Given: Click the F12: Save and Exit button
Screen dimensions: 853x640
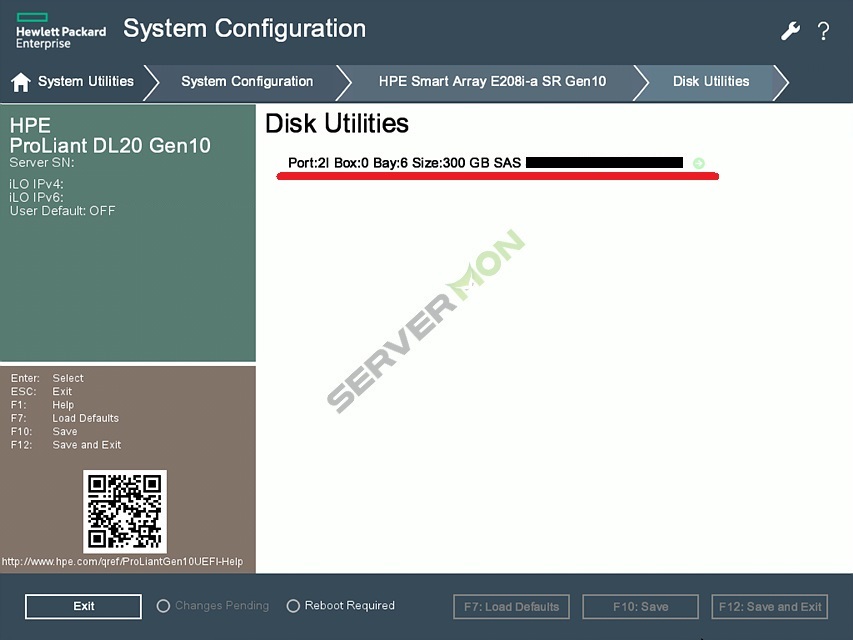Looking at the screenshot, I should [x=770, y=607].
